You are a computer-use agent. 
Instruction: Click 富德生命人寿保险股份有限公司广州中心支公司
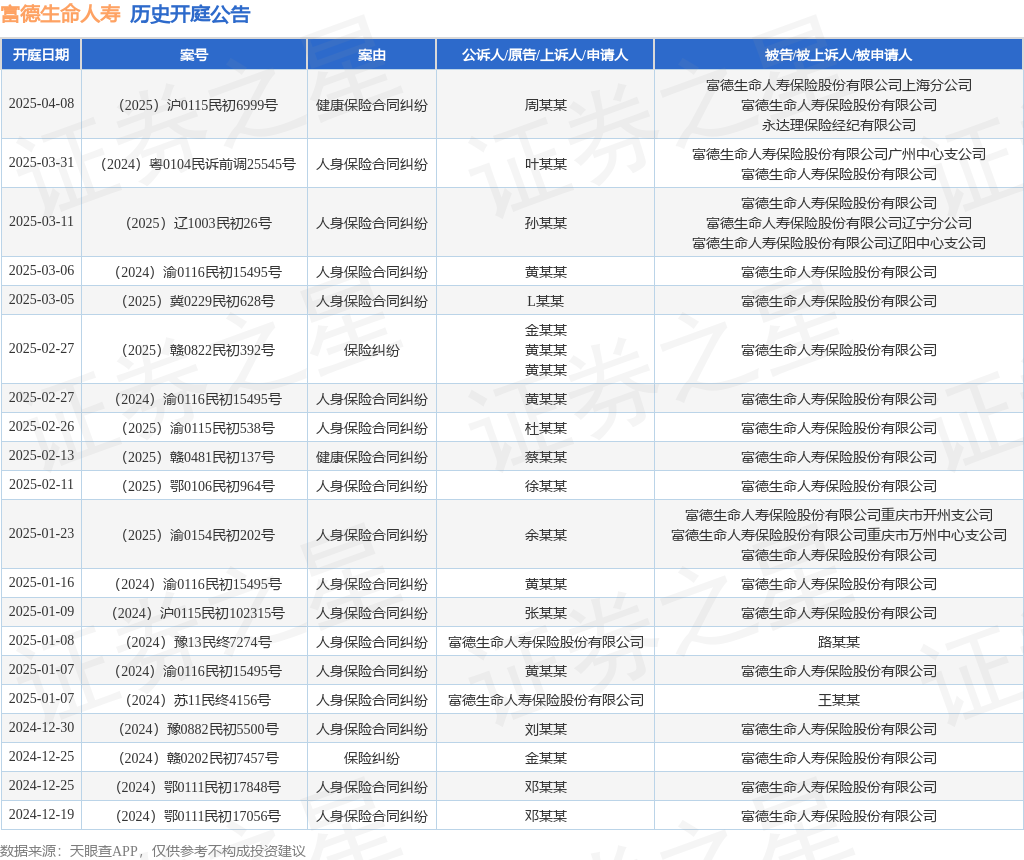839,154
